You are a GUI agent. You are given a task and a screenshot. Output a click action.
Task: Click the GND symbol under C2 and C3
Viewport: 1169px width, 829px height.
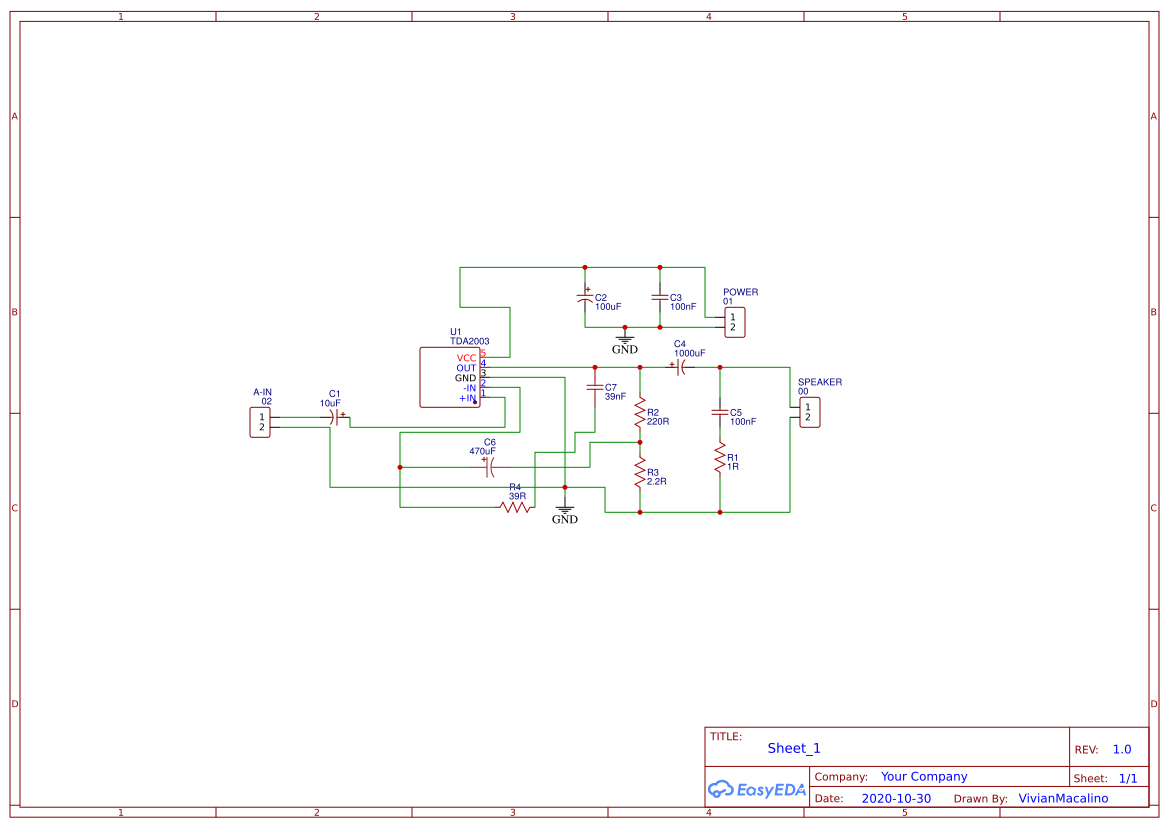(625, 341)
